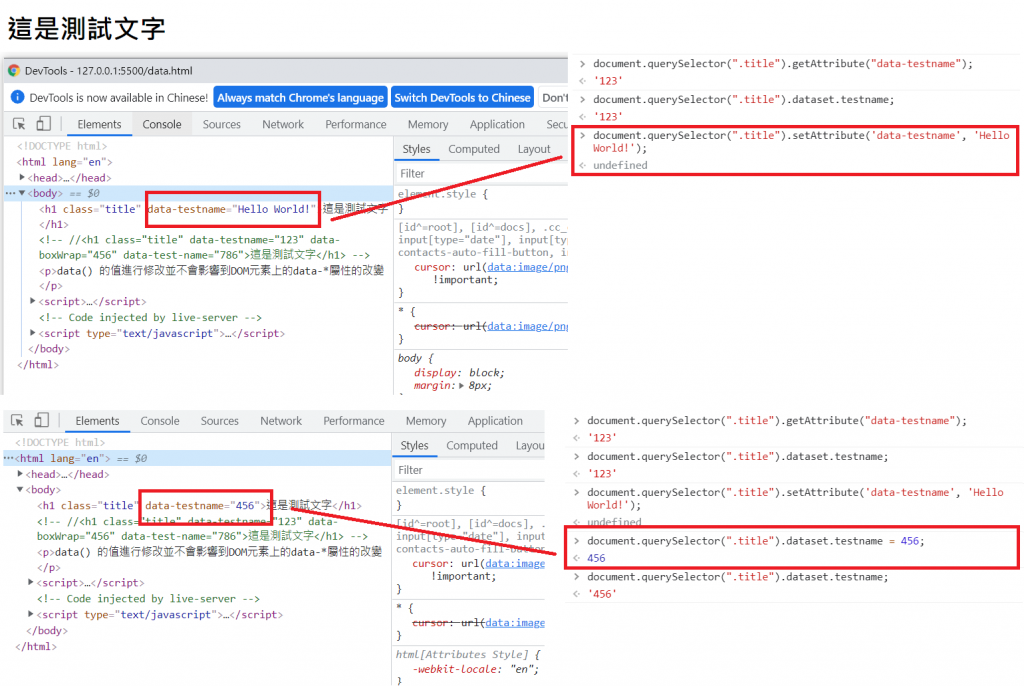Open the Elements tab in the lower DevTools panel
The image size is (1024, 686).
[97, 421]
